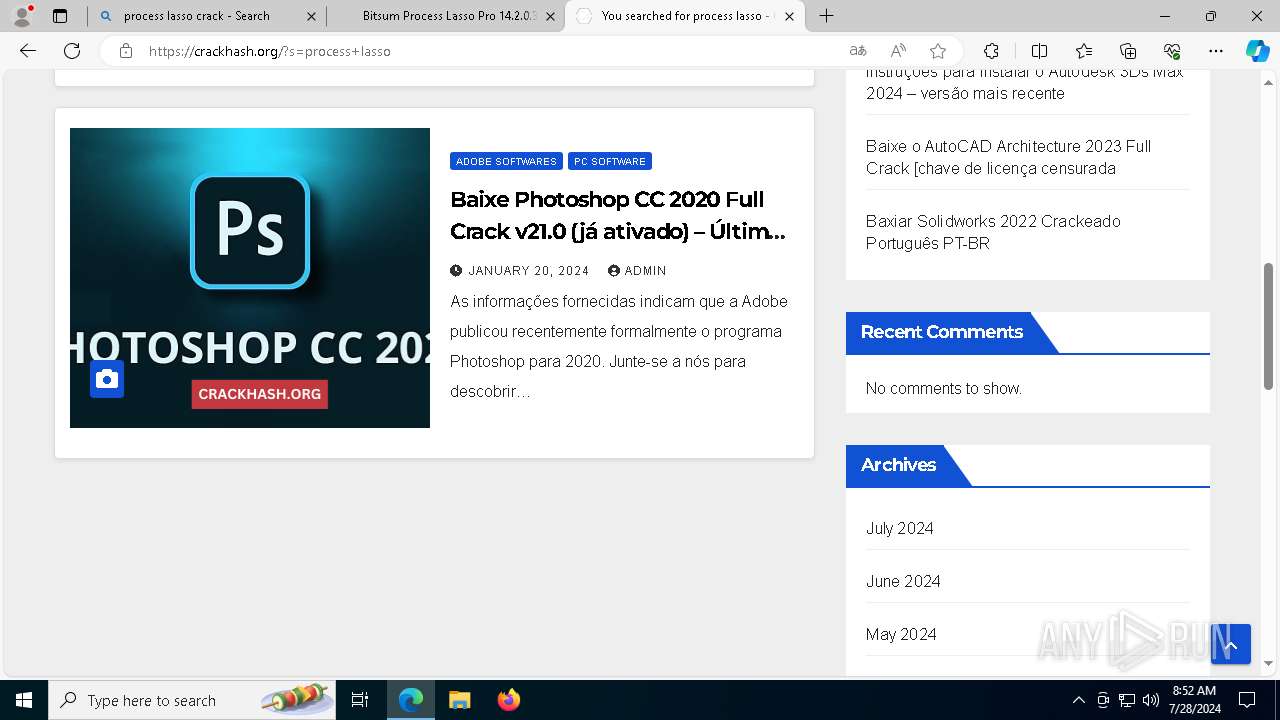Click the address bar URL field
The height and width of the screenshot is (720, 1280).
(x=490, y=51)
